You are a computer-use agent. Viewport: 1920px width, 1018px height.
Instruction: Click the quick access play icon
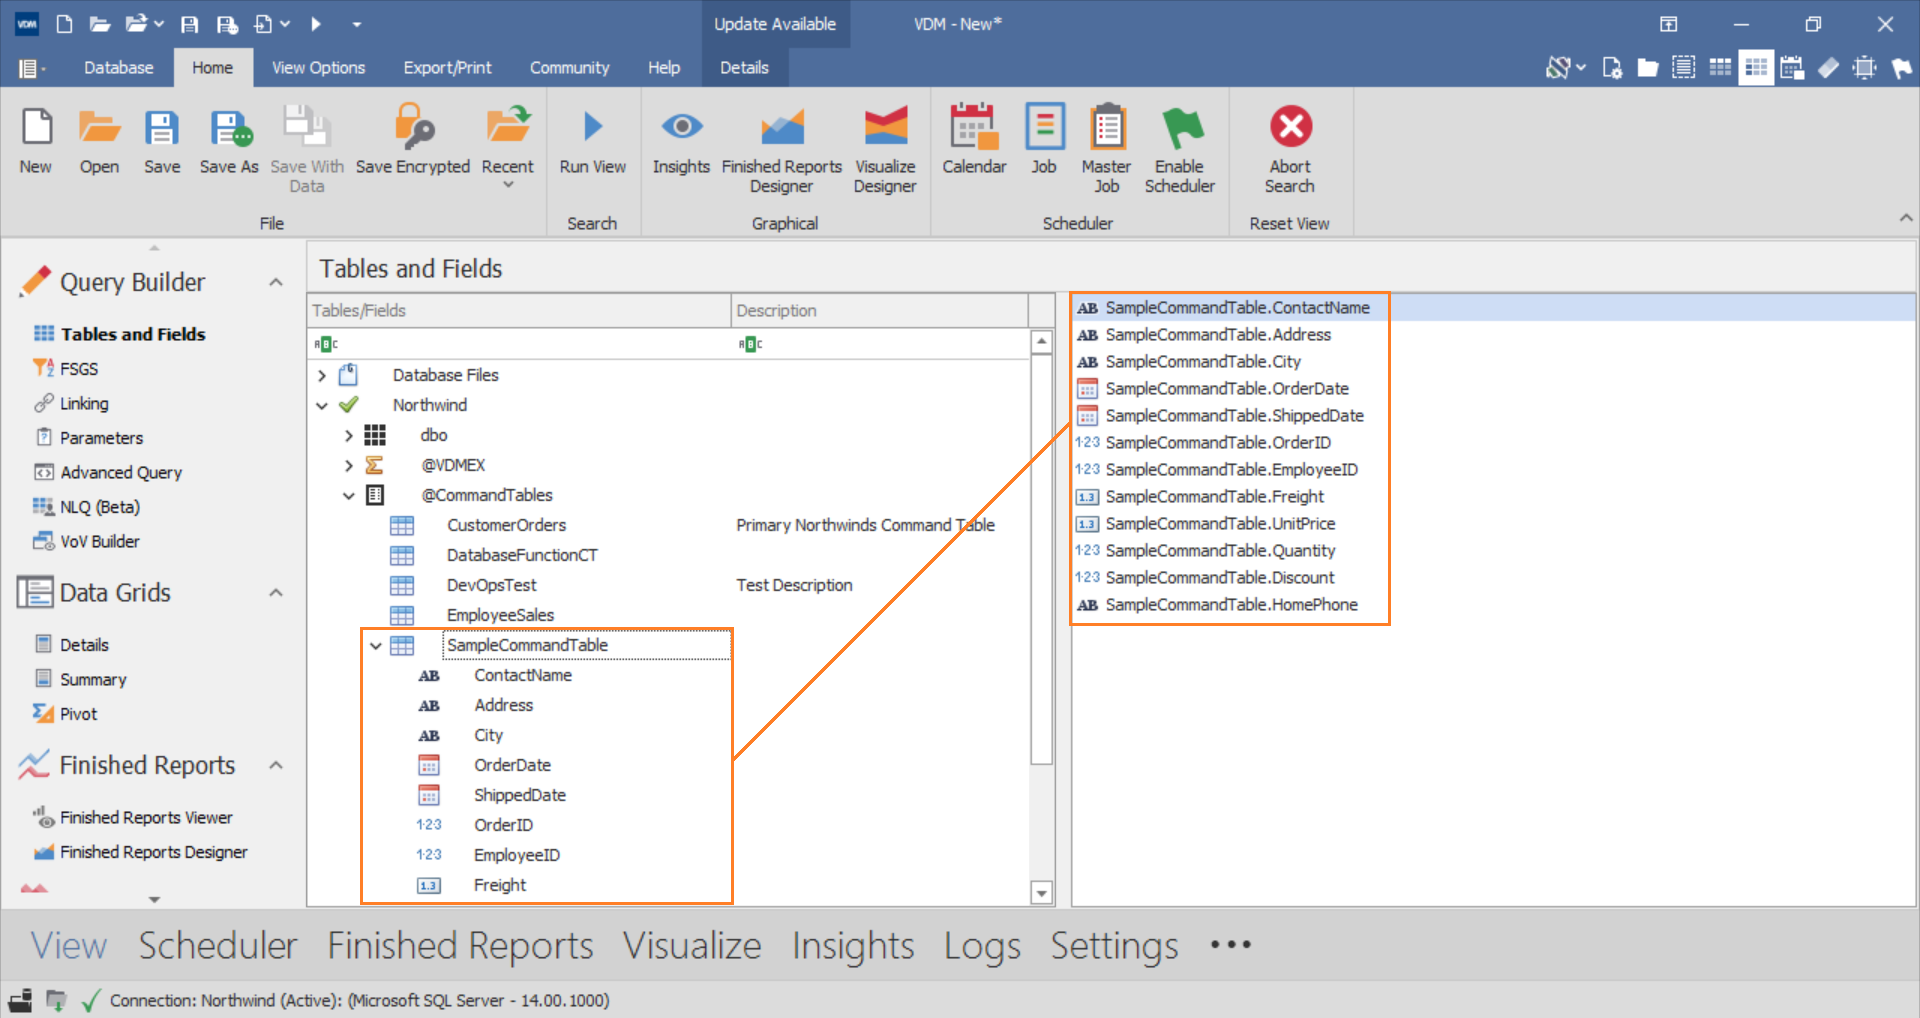click(x=316, y=24)
